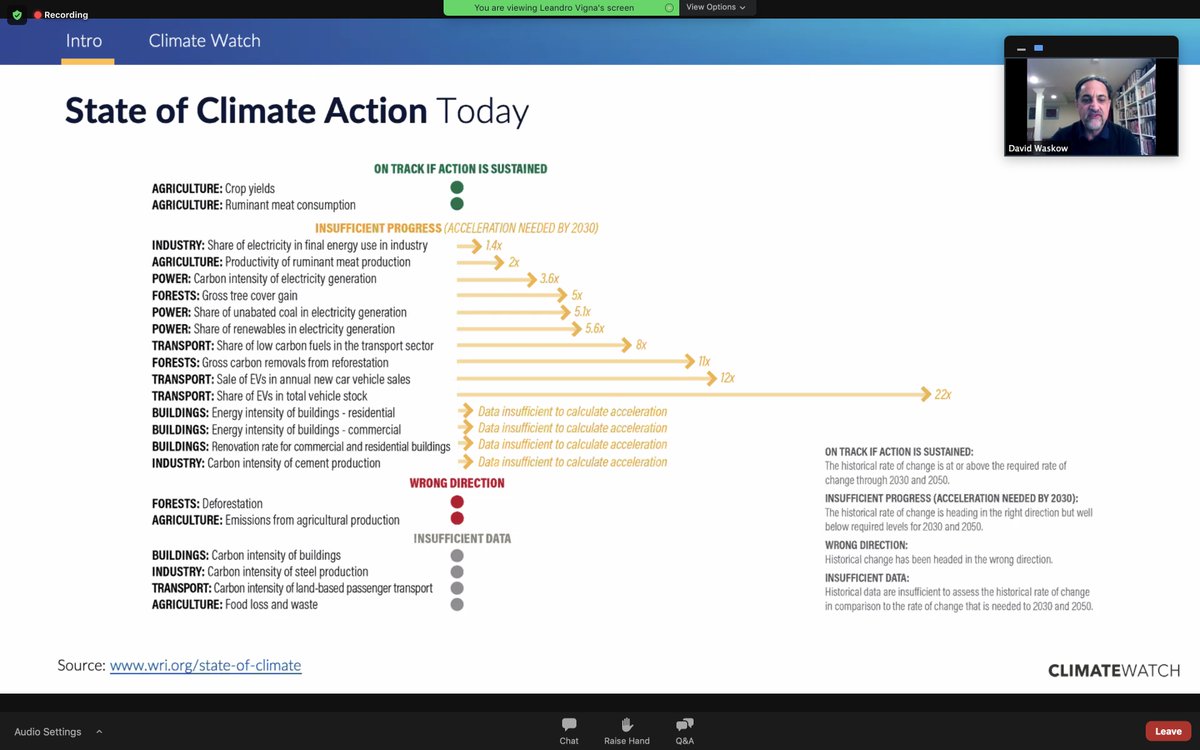The height and width of the screenshot is (750, 1200).
Task: Click the gray dot beside Food loss and waste
Action: point(457,605)
